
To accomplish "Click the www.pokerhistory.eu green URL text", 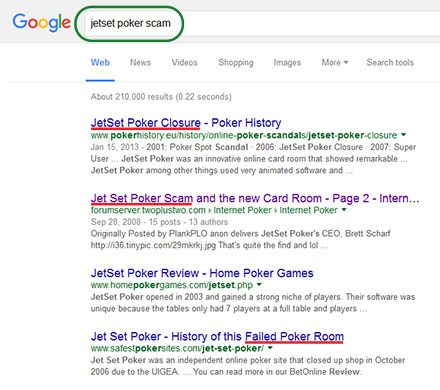I will click(x=244, y=135).
